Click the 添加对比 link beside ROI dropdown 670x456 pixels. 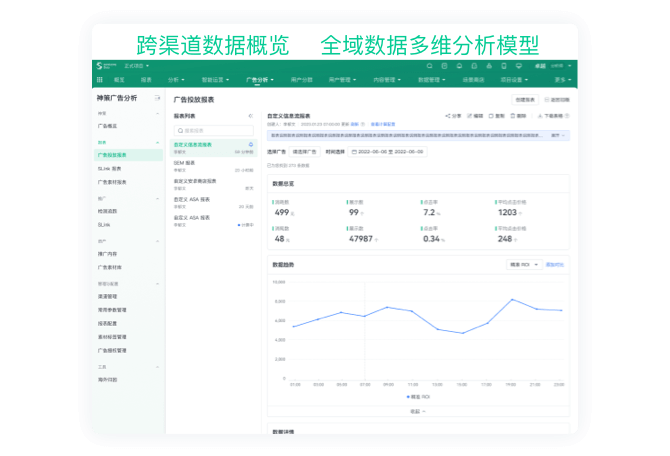(555, 265)
